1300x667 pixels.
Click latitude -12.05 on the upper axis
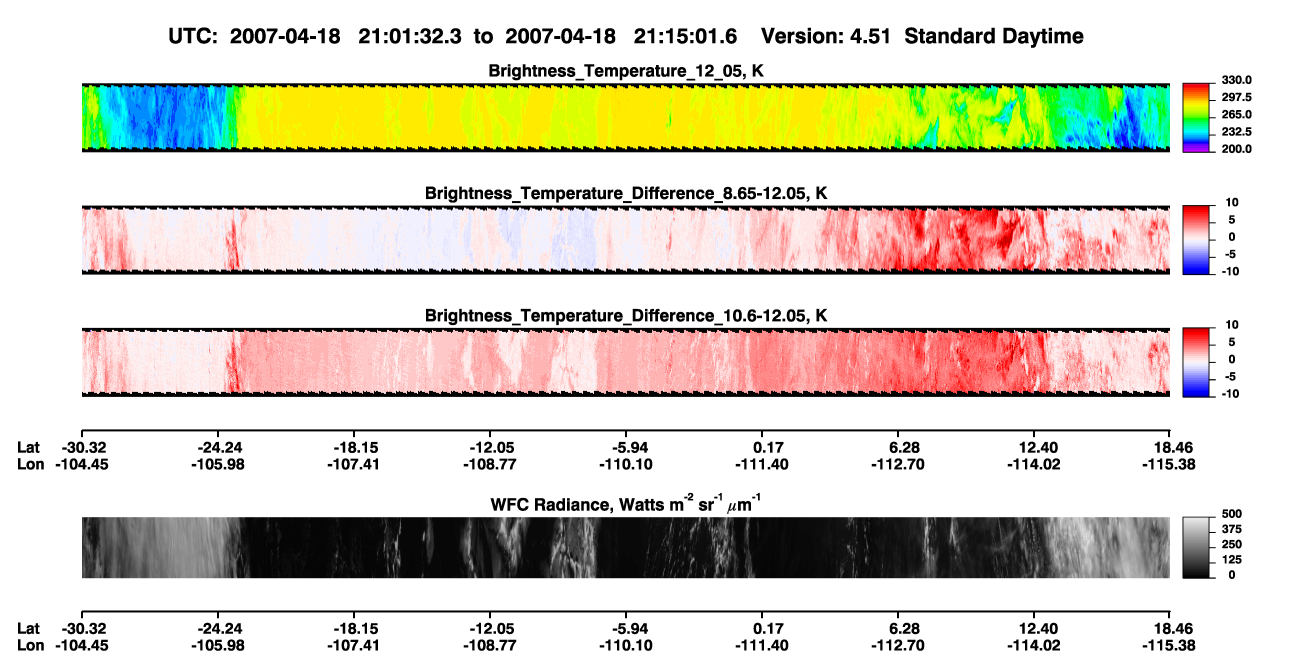coord(489,447)
